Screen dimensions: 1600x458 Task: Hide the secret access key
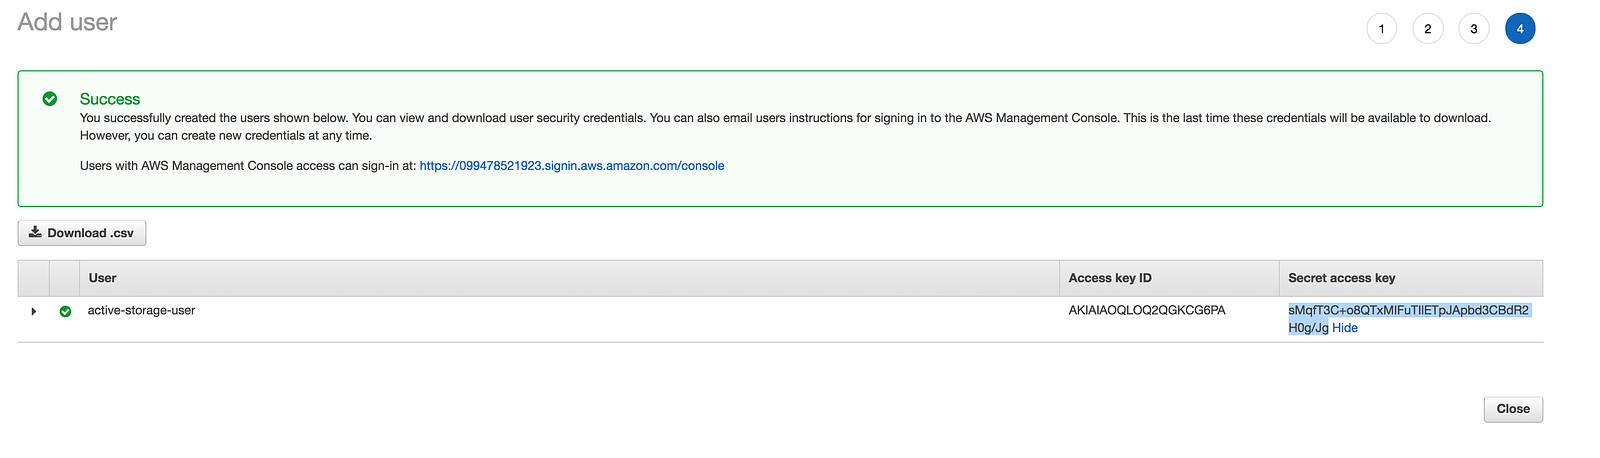click(x=1345, y=328)
